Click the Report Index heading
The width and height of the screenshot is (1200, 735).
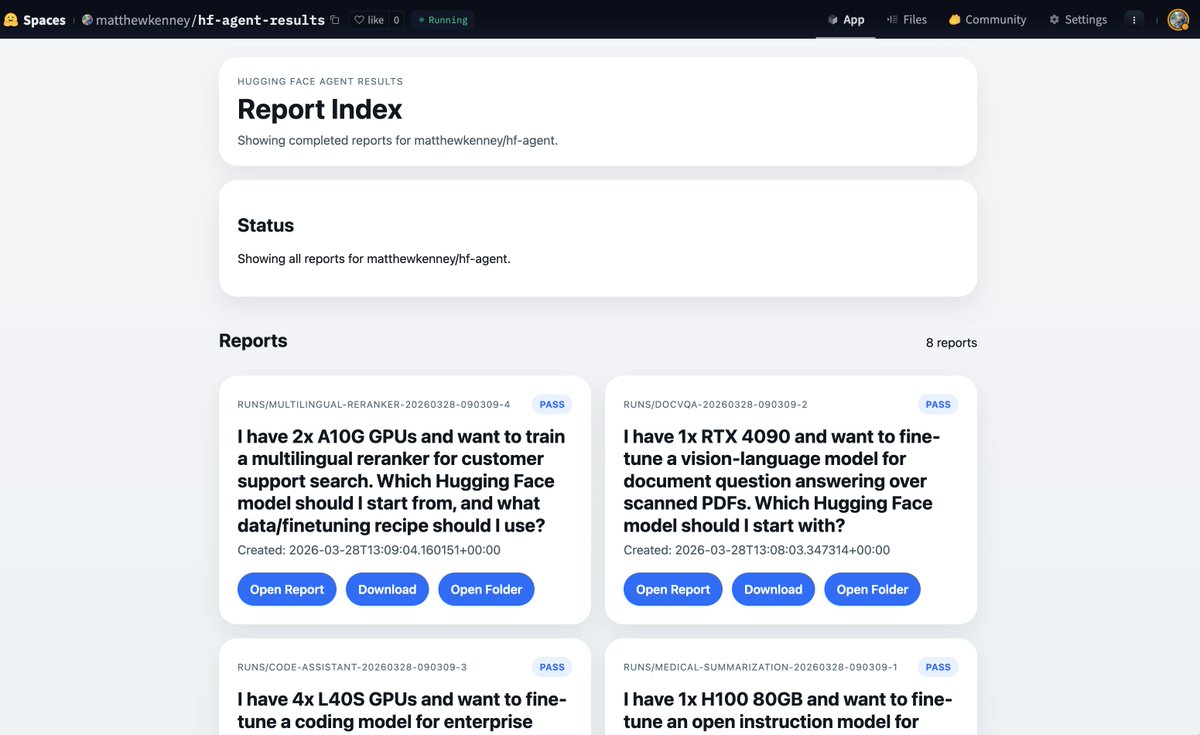coord(320,109)
